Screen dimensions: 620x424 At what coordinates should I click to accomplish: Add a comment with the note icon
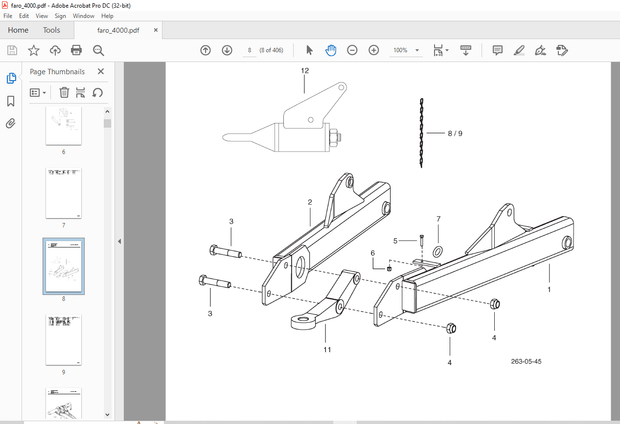[x=497, y=50]
